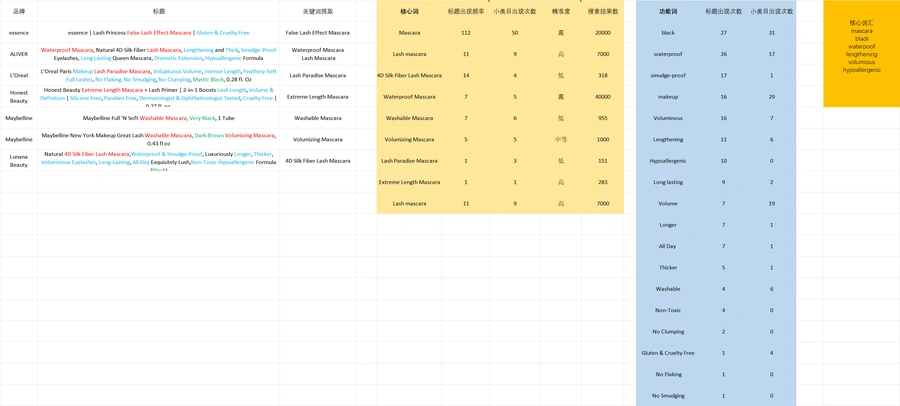This screenshot has width=900, height=406.
Task: Click the No Smudging function word cell
Action: pyautogui.click(x=668, y=396)
